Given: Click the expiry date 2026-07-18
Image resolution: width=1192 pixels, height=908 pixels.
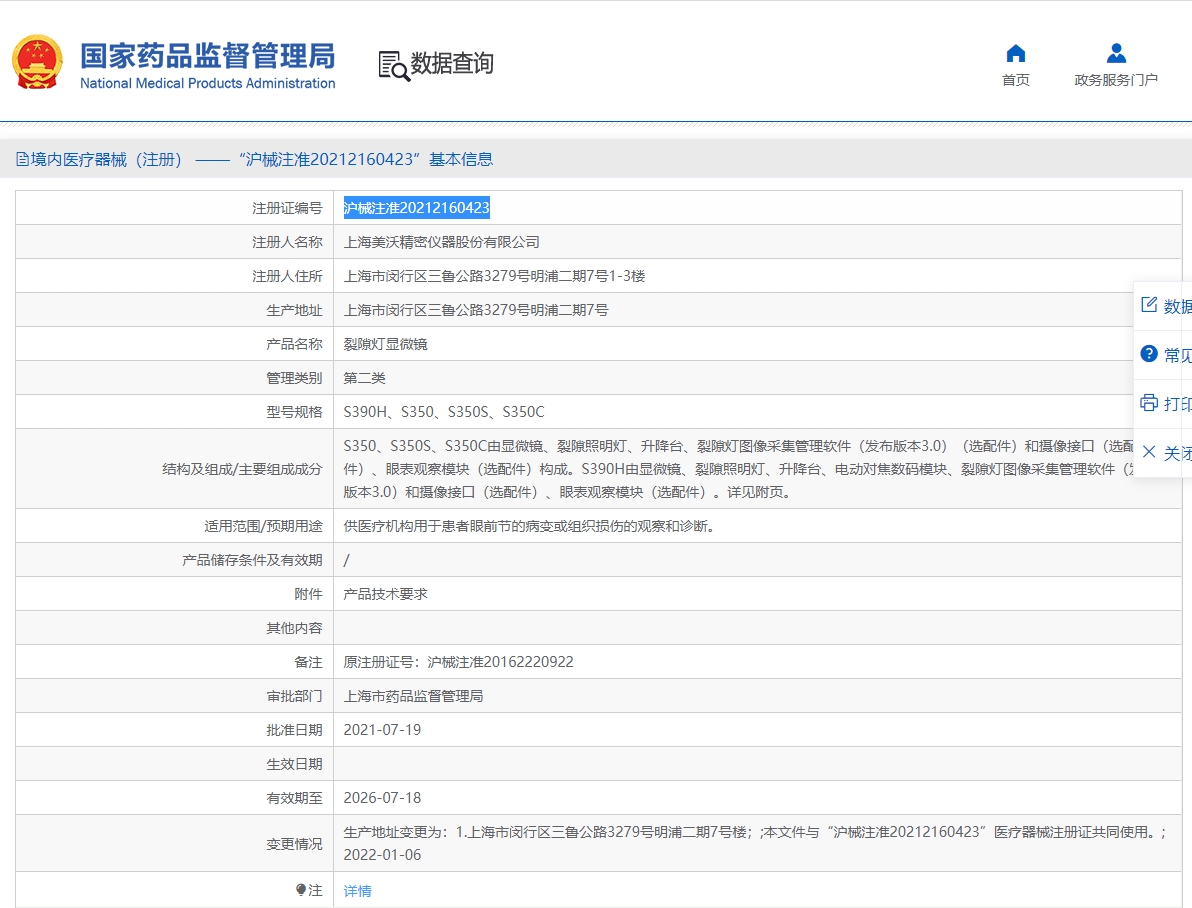Looking at the screenshot, I should click(382, 798).
